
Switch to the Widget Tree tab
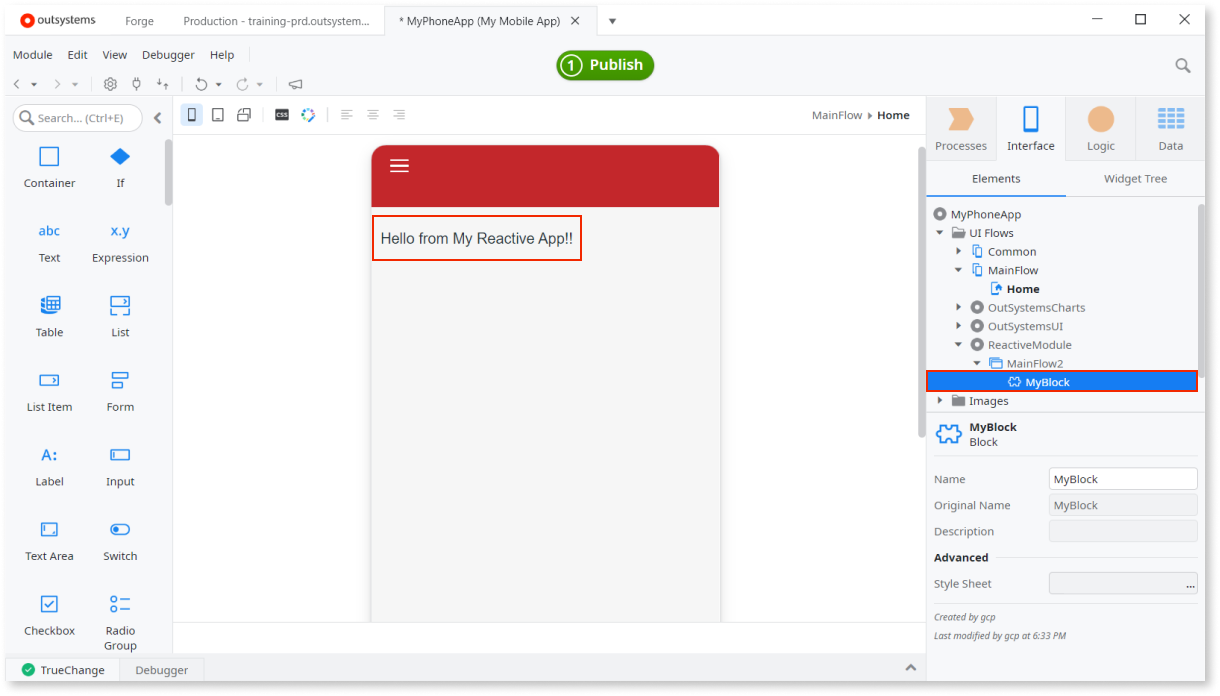1135,178
